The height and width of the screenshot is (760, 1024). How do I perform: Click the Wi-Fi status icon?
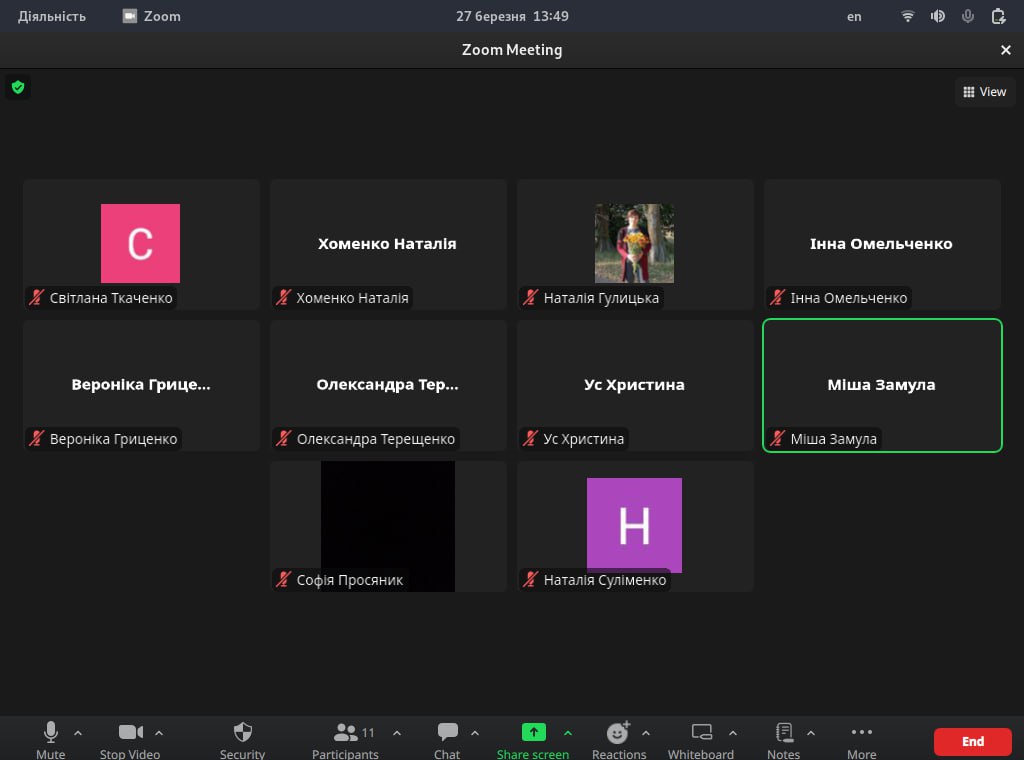coord(907,16)
